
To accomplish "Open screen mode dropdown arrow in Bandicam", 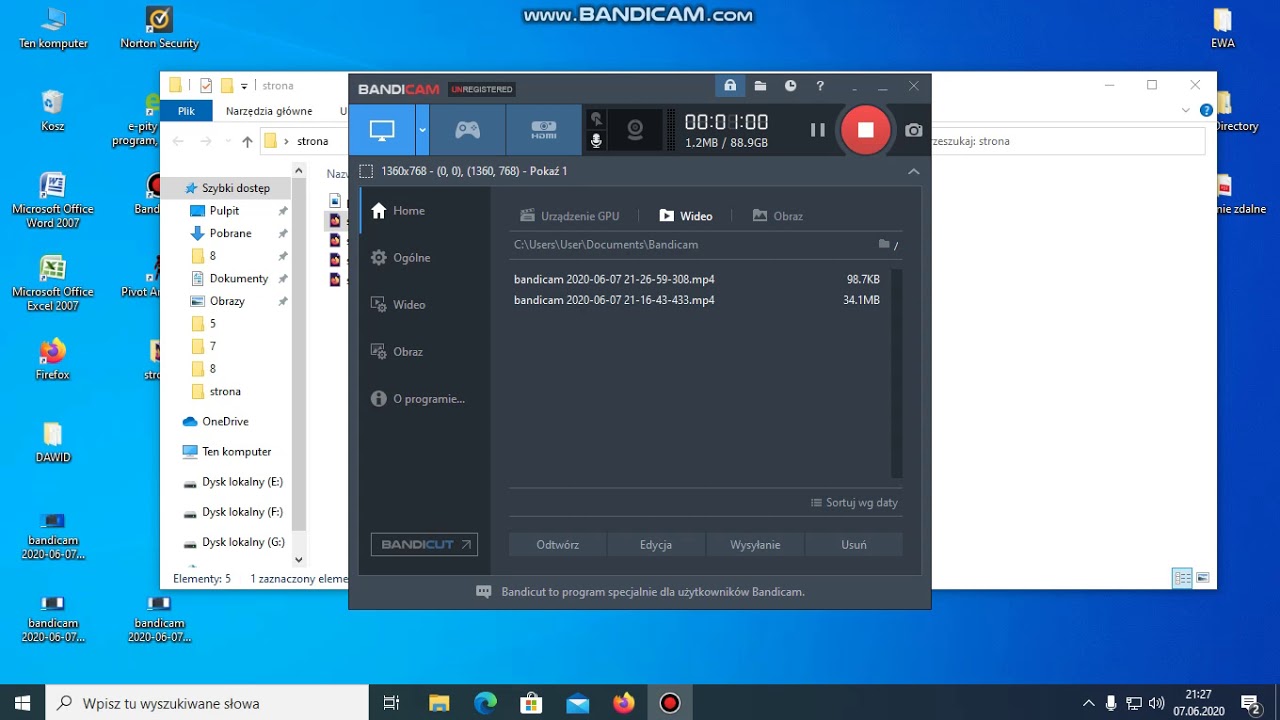I will coord(423,130).
